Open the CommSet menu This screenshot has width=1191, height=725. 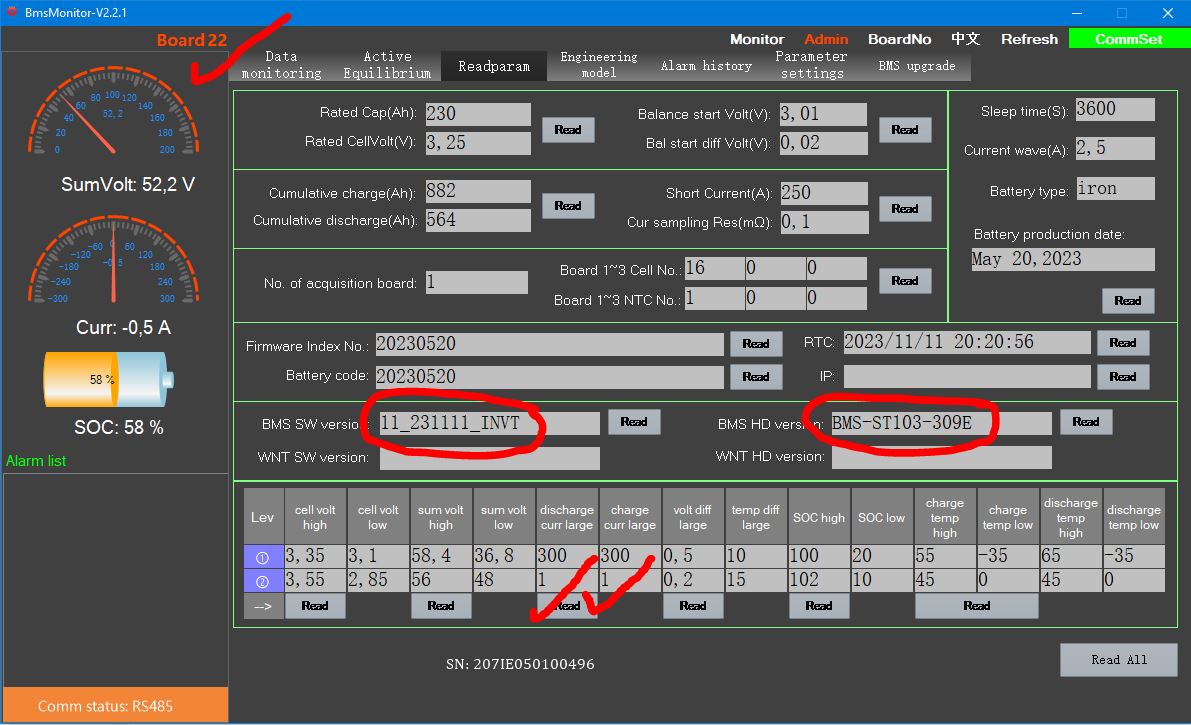pyautogui.click(x=1128, y=39)
